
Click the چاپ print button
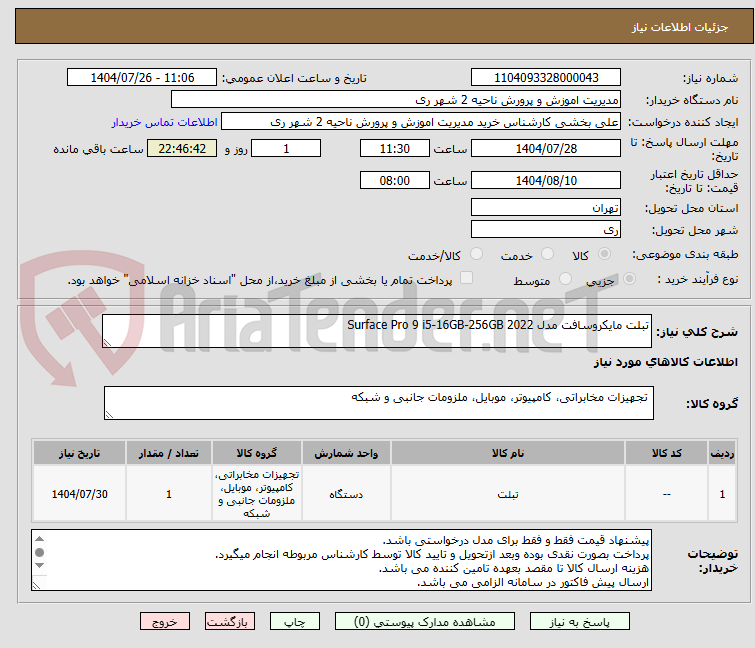click(295, 622)
